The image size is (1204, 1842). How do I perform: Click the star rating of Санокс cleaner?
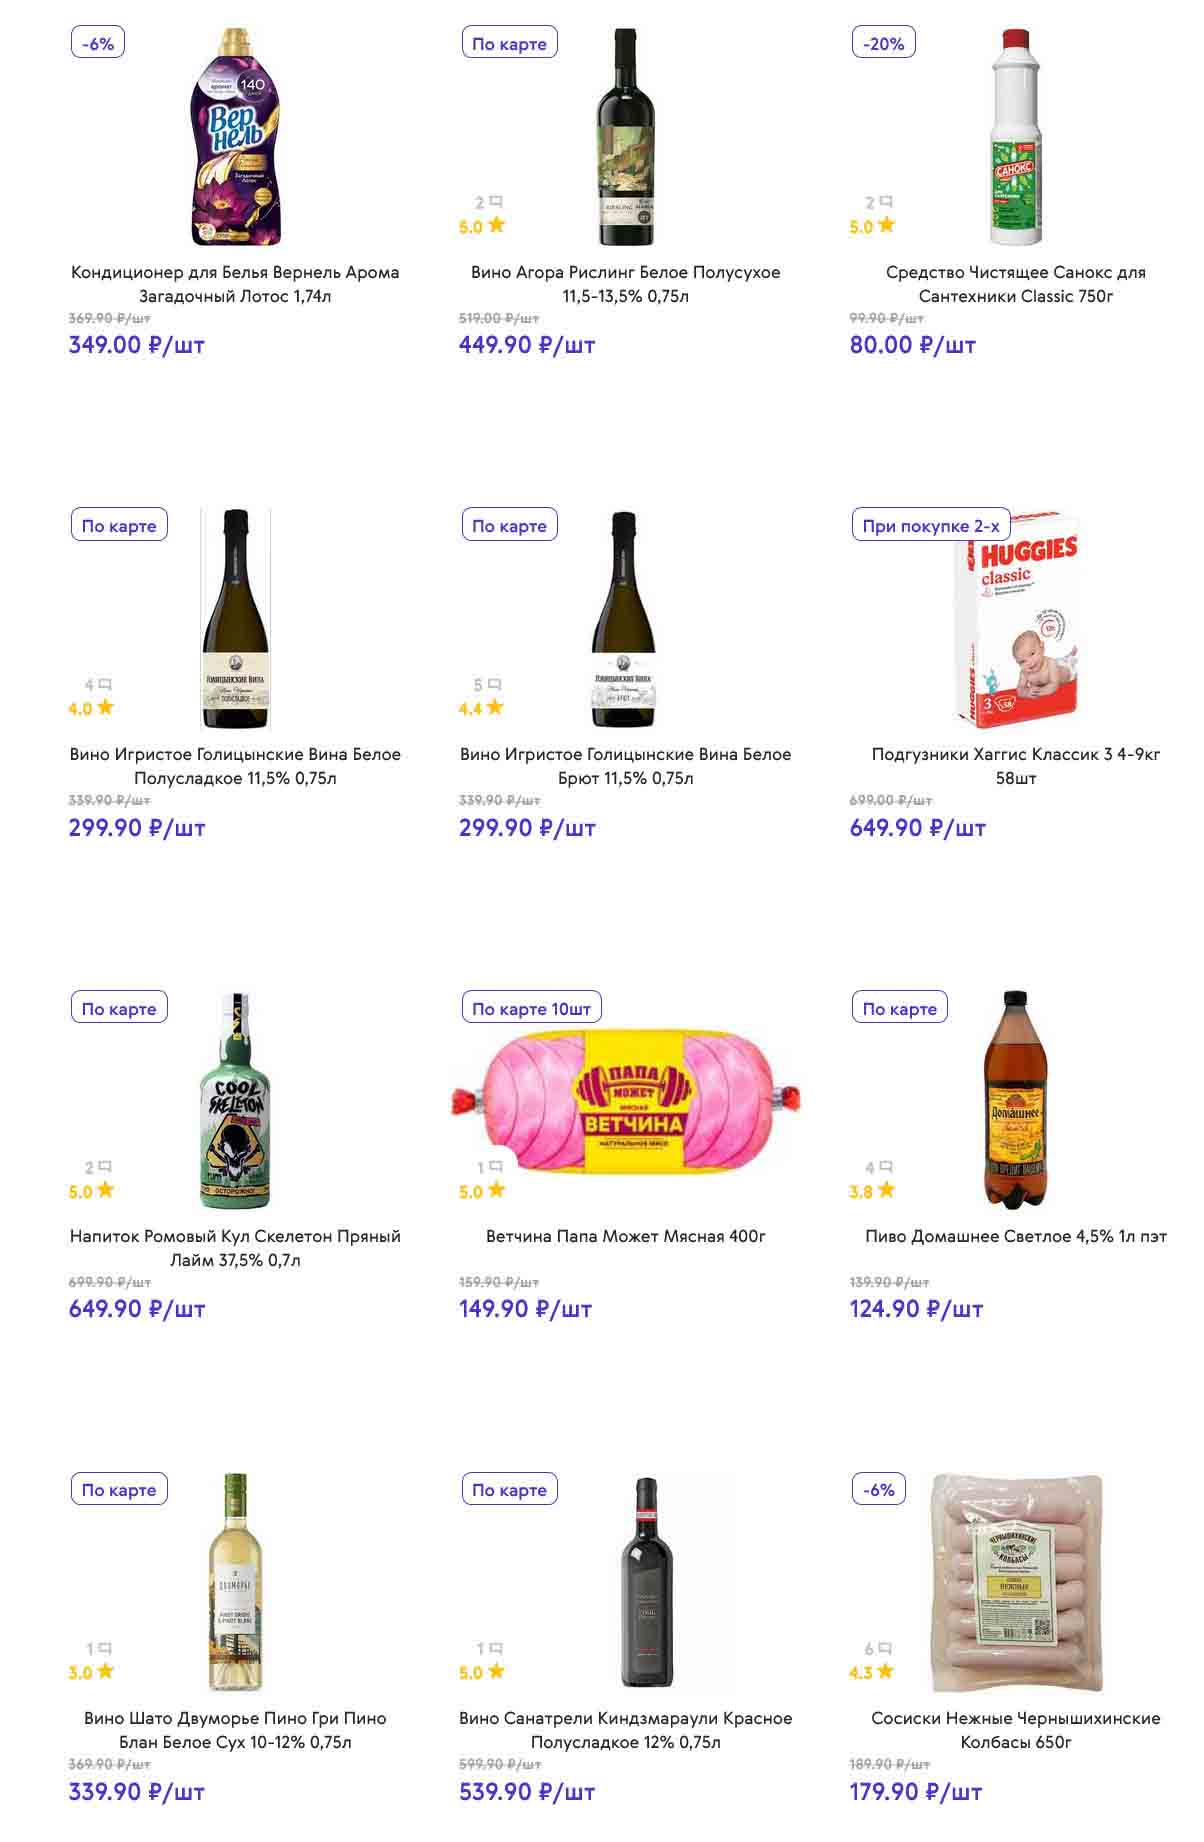click(872, 227)
